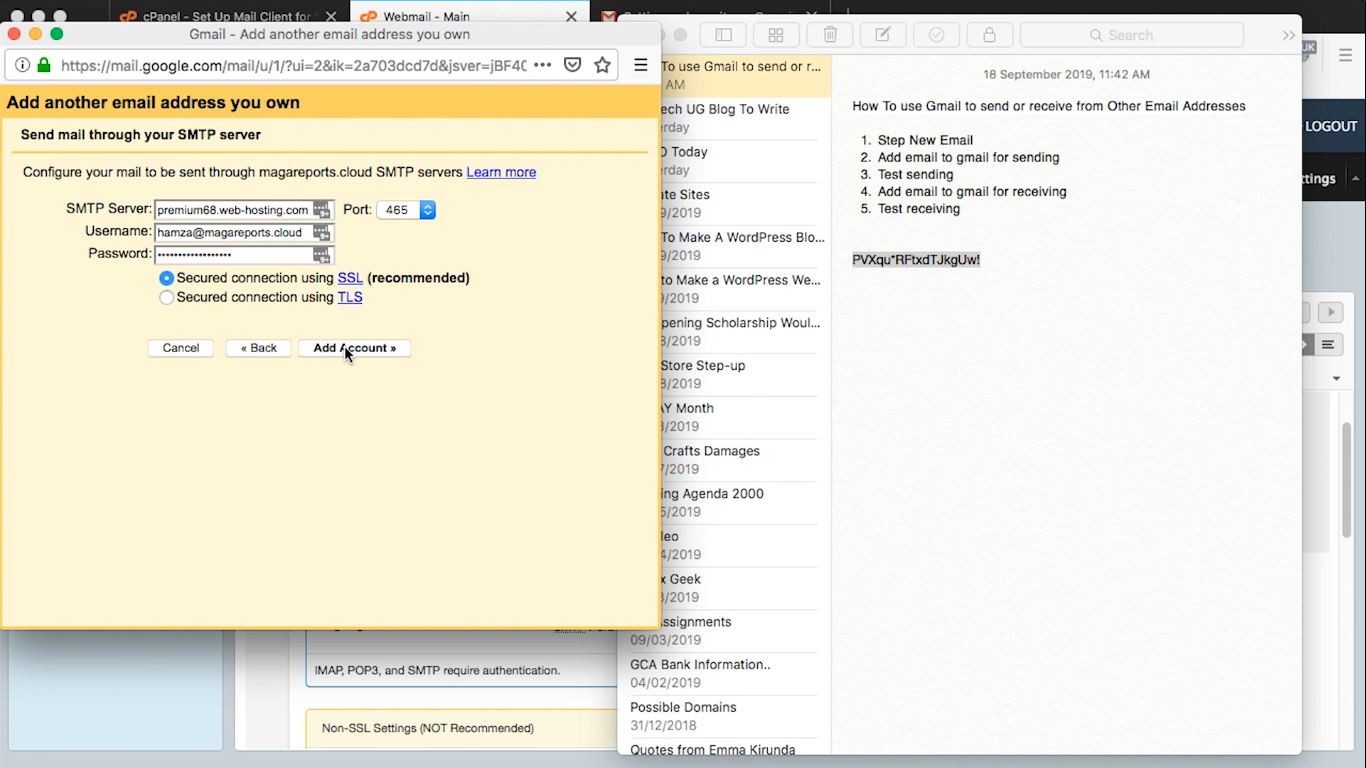Click the green padlock security icon
This screenshot has height=768, width=1366.
[x=43, y=65]
